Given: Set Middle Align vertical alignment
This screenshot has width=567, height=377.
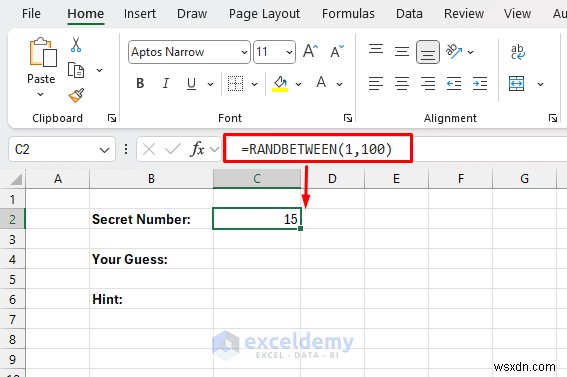Looking at the screenshot, I should 401,52.
